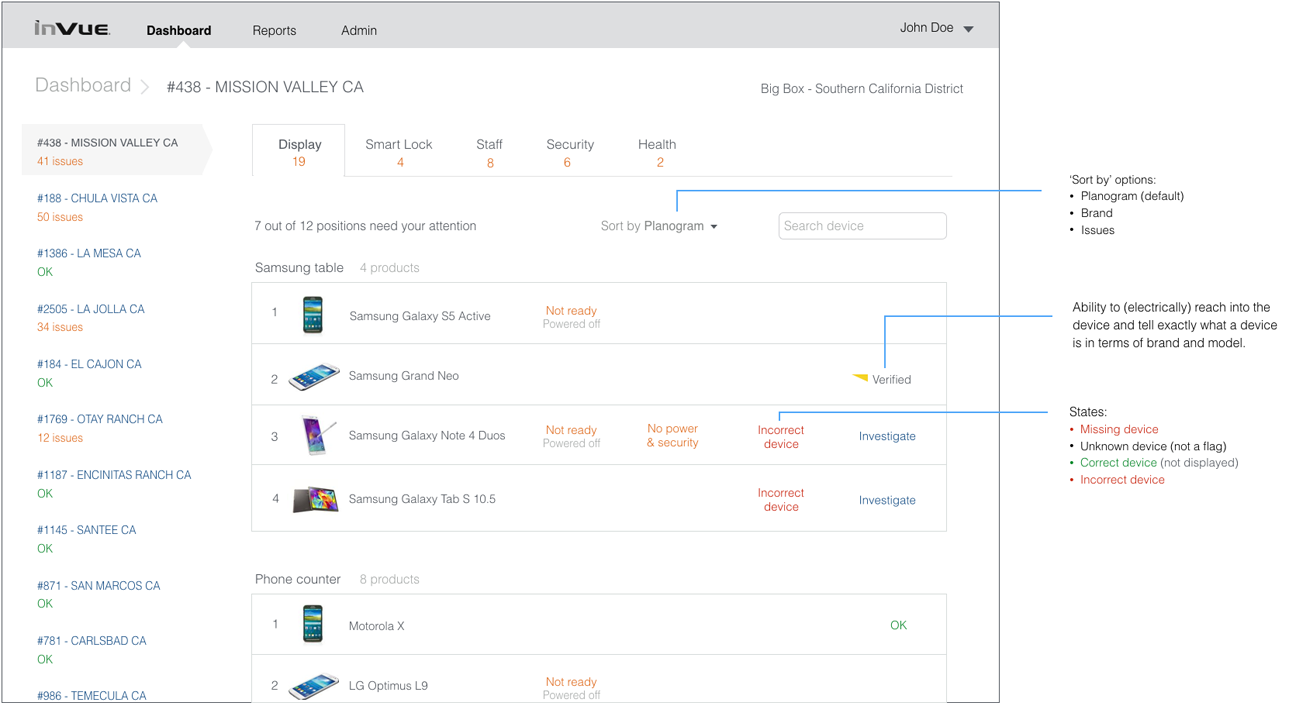Click Verified label on Grand Neo row
Screen dimensions: 1289x706
point(891,380)
